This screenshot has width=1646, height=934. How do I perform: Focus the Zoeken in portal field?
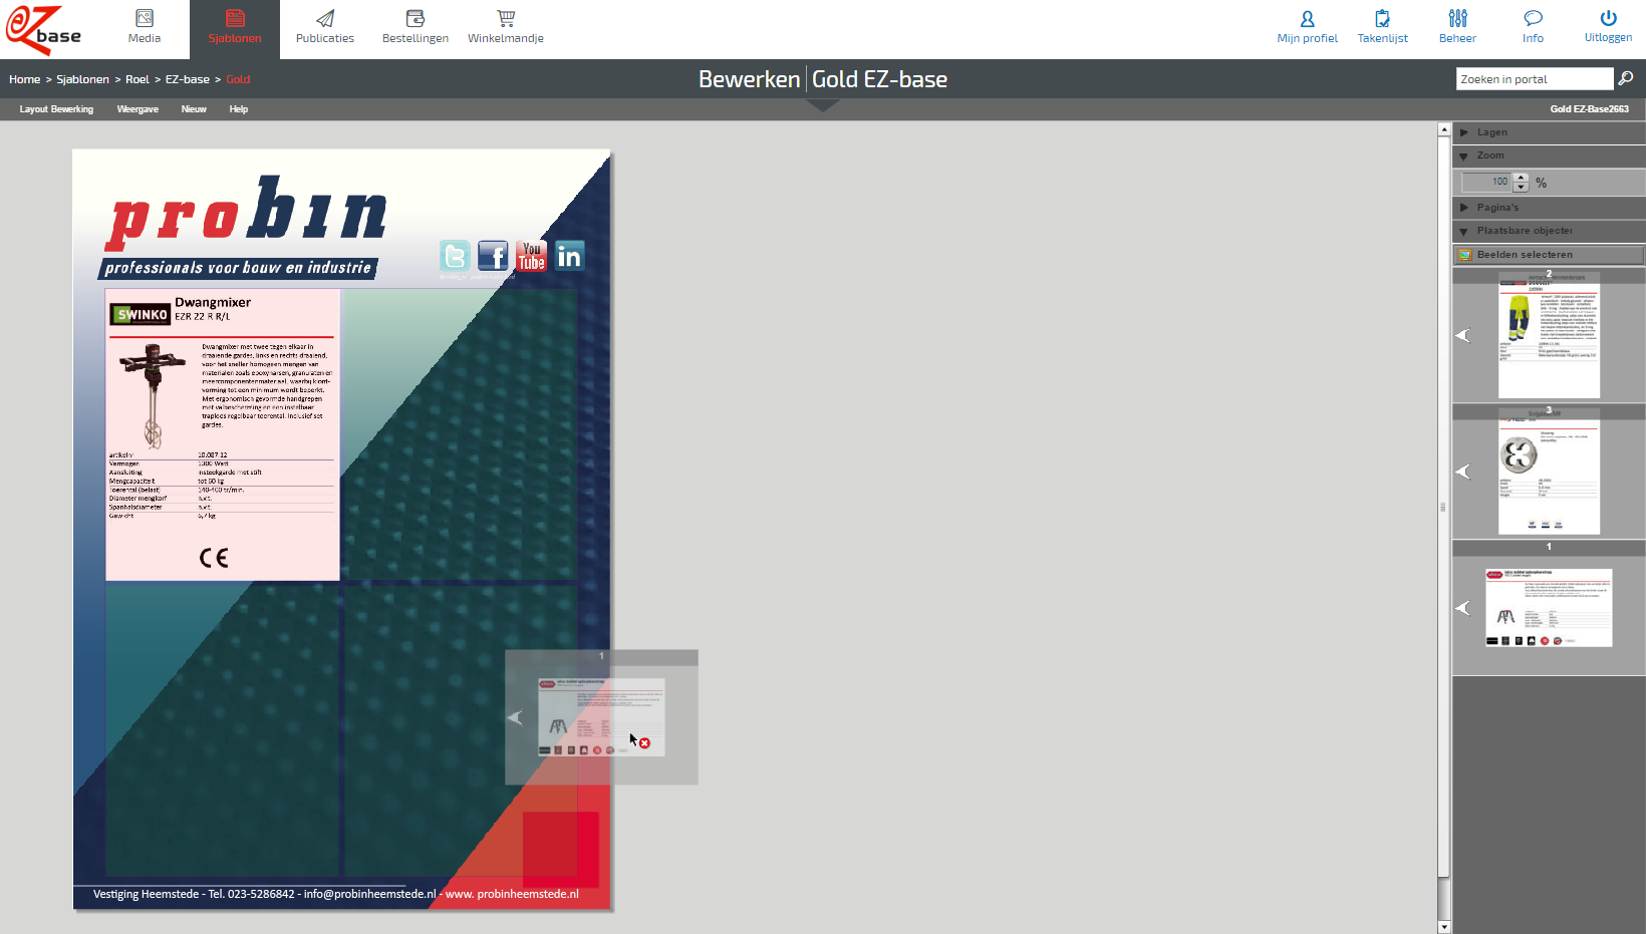coord(1534,79)
